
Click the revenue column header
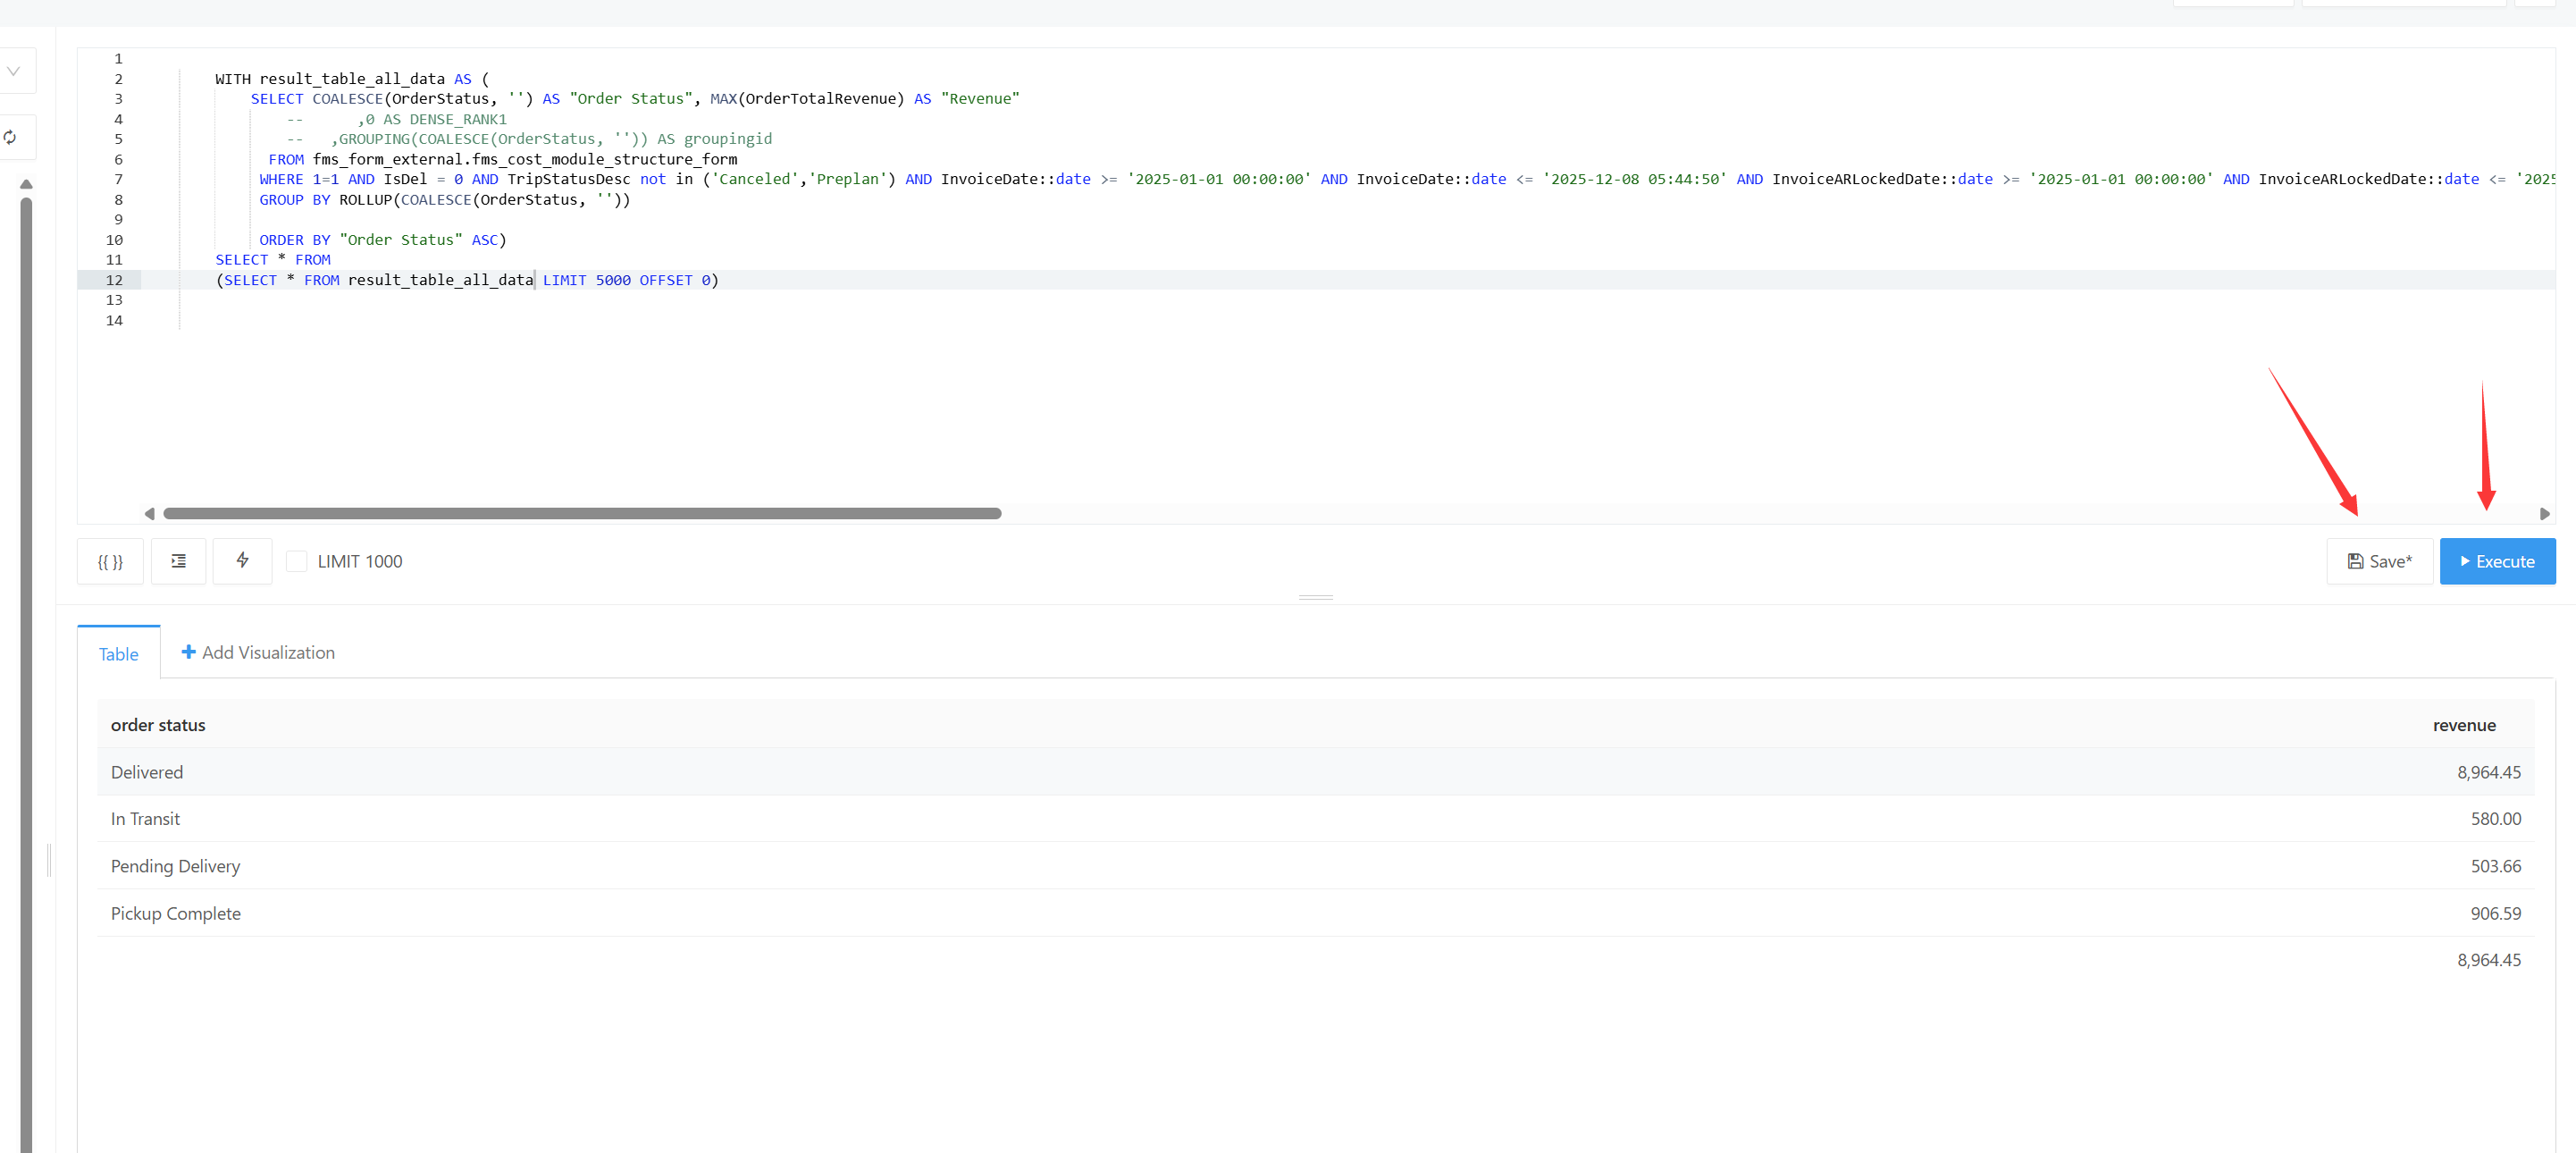coord(2463,725)
